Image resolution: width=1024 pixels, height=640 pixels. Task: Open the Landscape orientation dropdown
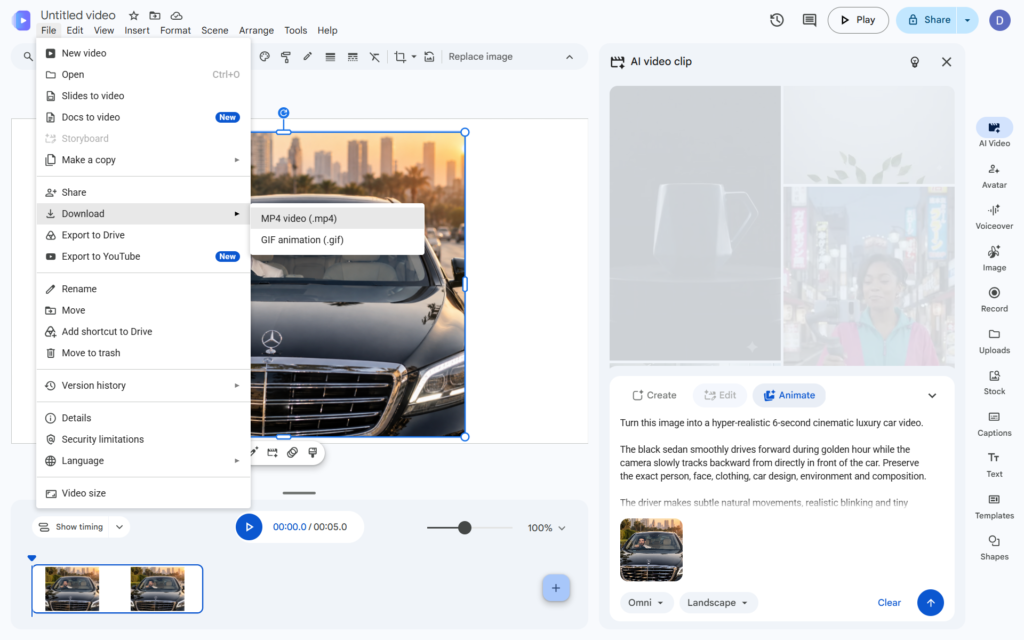tap(718, 603)
